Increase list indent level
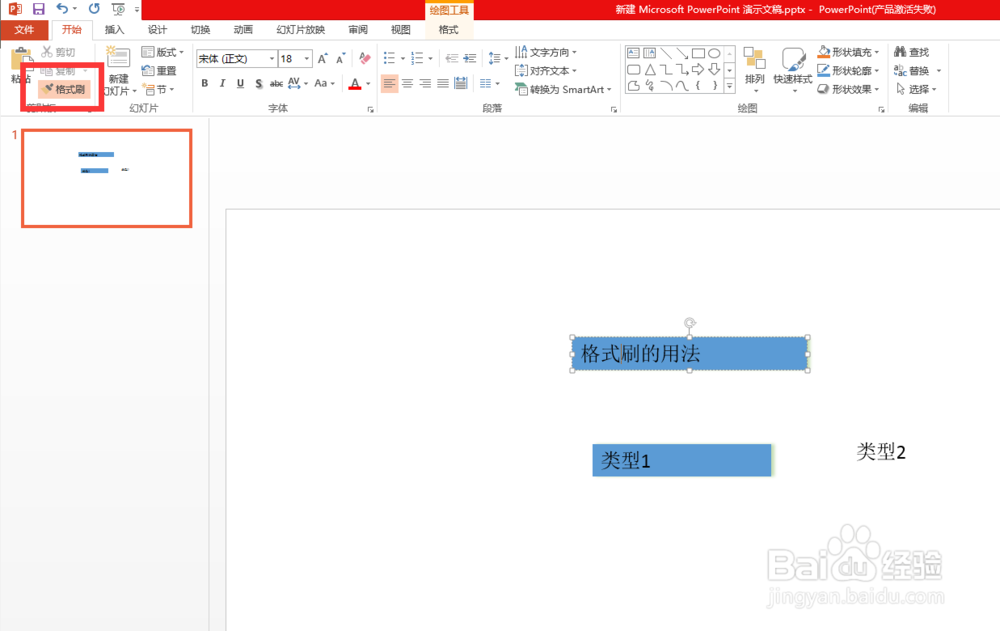Image resolution: width=1000 pixels, height=631 pixels. coord(470,59)
